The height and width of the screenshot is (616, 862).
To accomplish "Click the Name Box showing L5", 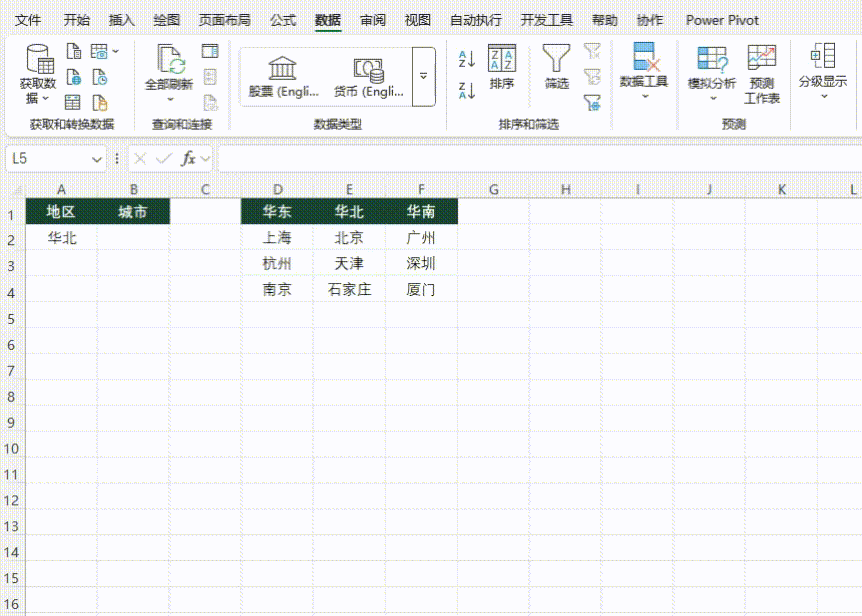I will (48, 159).
